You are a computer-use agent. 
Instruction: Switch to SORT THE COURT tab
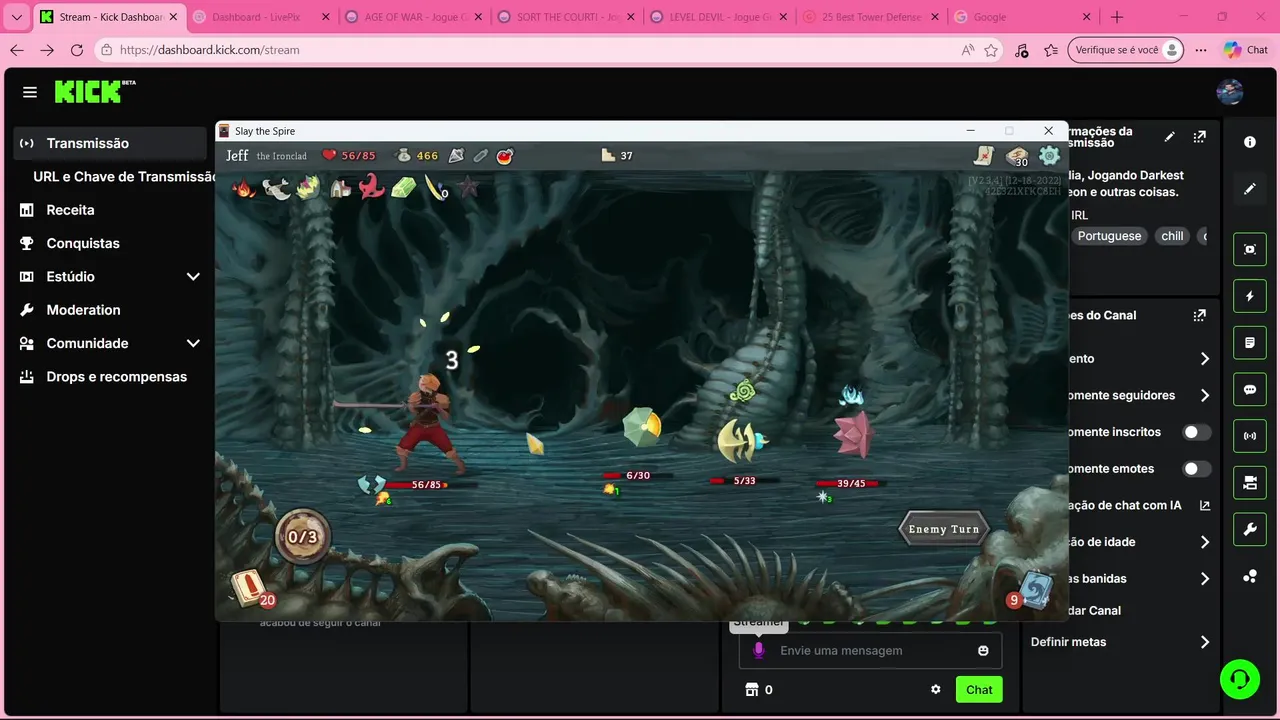565,17
